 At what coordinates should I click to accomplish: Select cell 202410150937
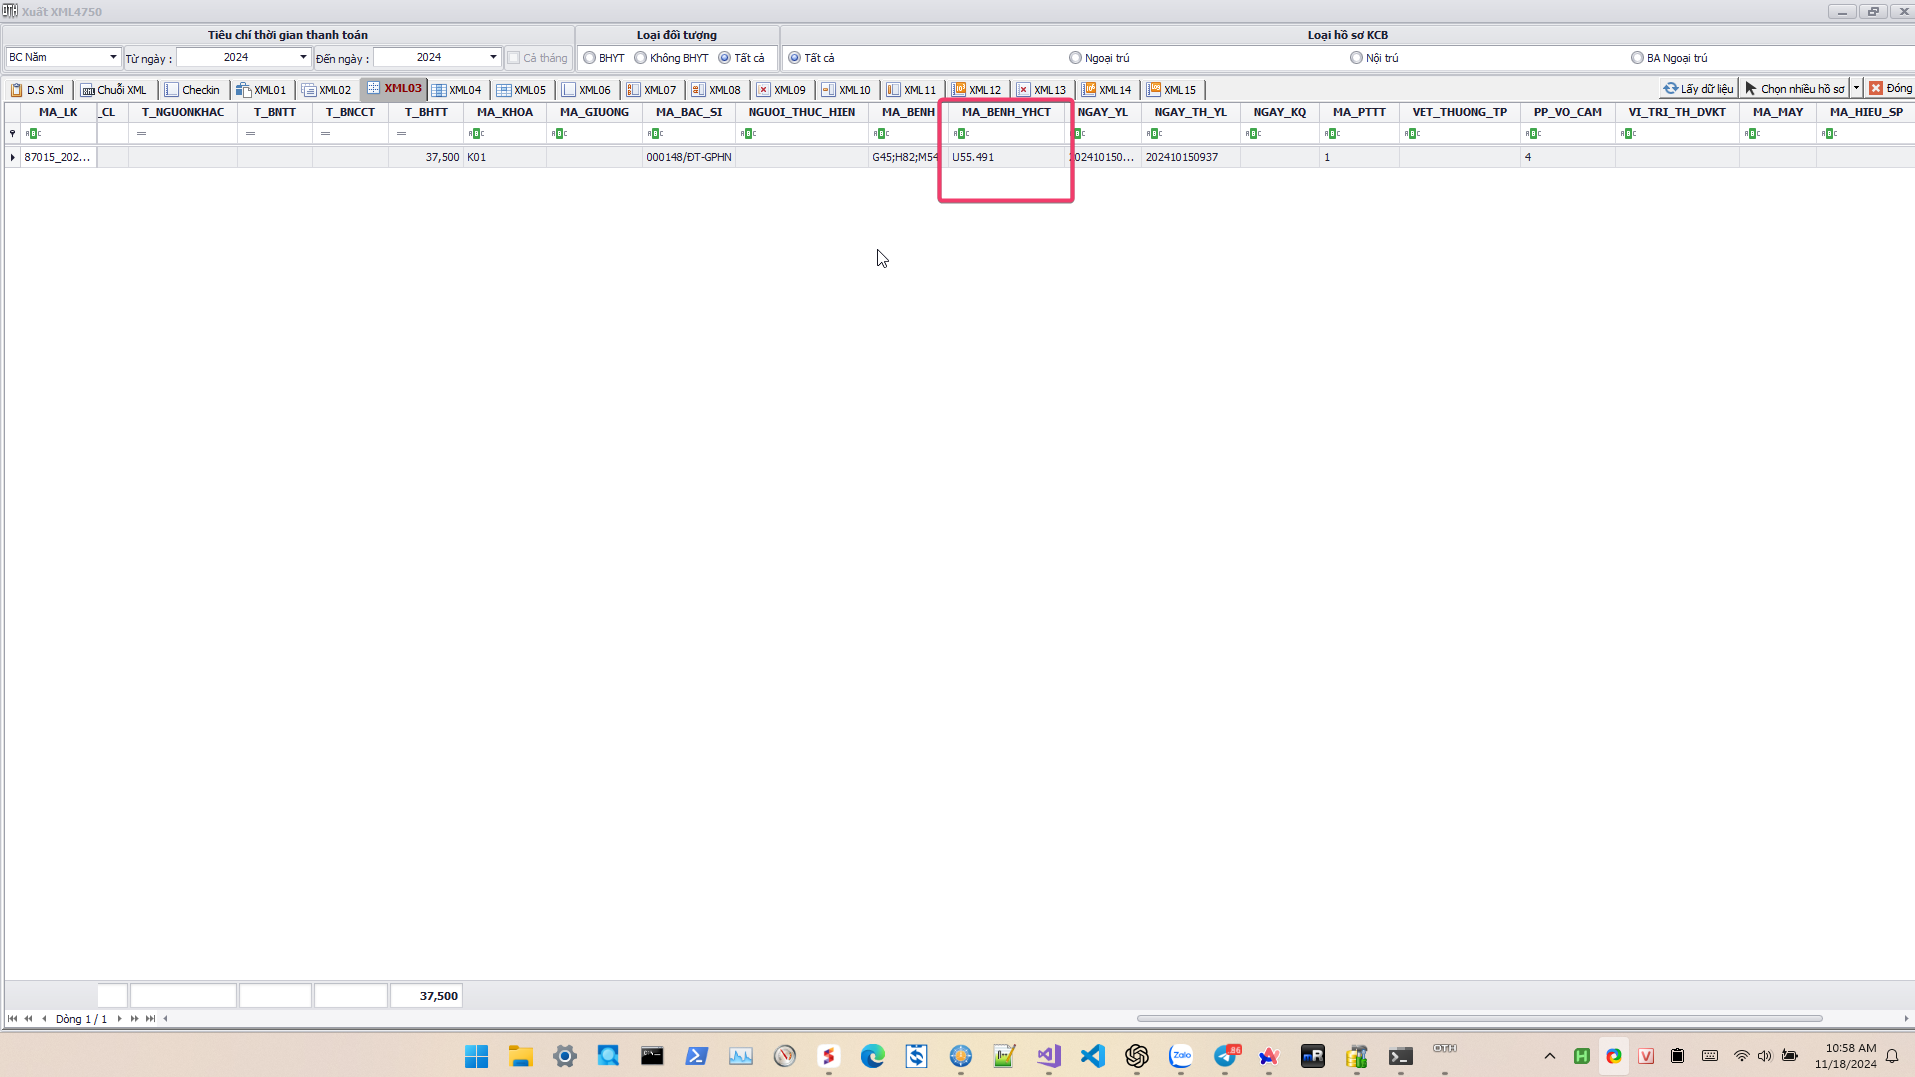pyautogui.click(x=1190, y=157)
